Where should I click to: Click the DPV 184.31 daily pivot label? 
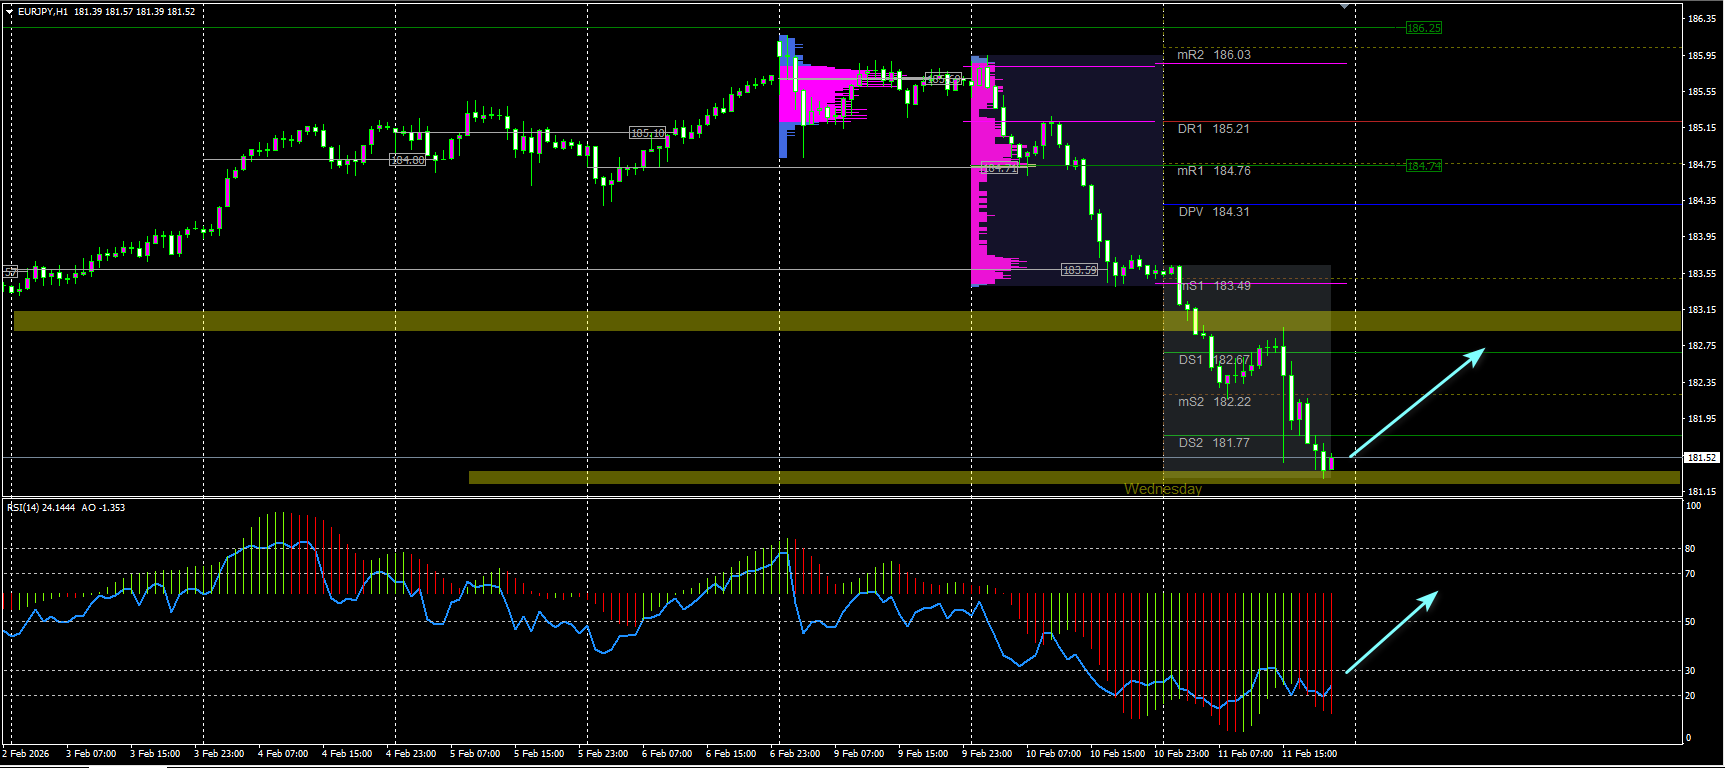(1214, 212)
